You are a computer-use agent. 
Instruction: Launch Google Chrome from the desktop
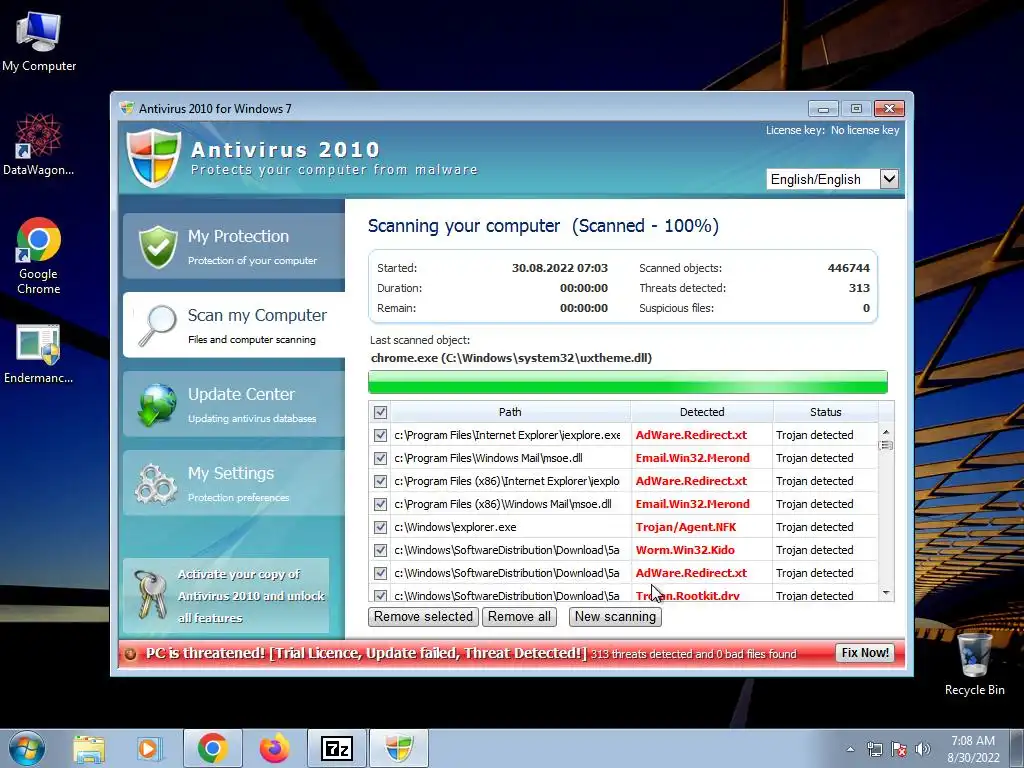pos(38,255)
